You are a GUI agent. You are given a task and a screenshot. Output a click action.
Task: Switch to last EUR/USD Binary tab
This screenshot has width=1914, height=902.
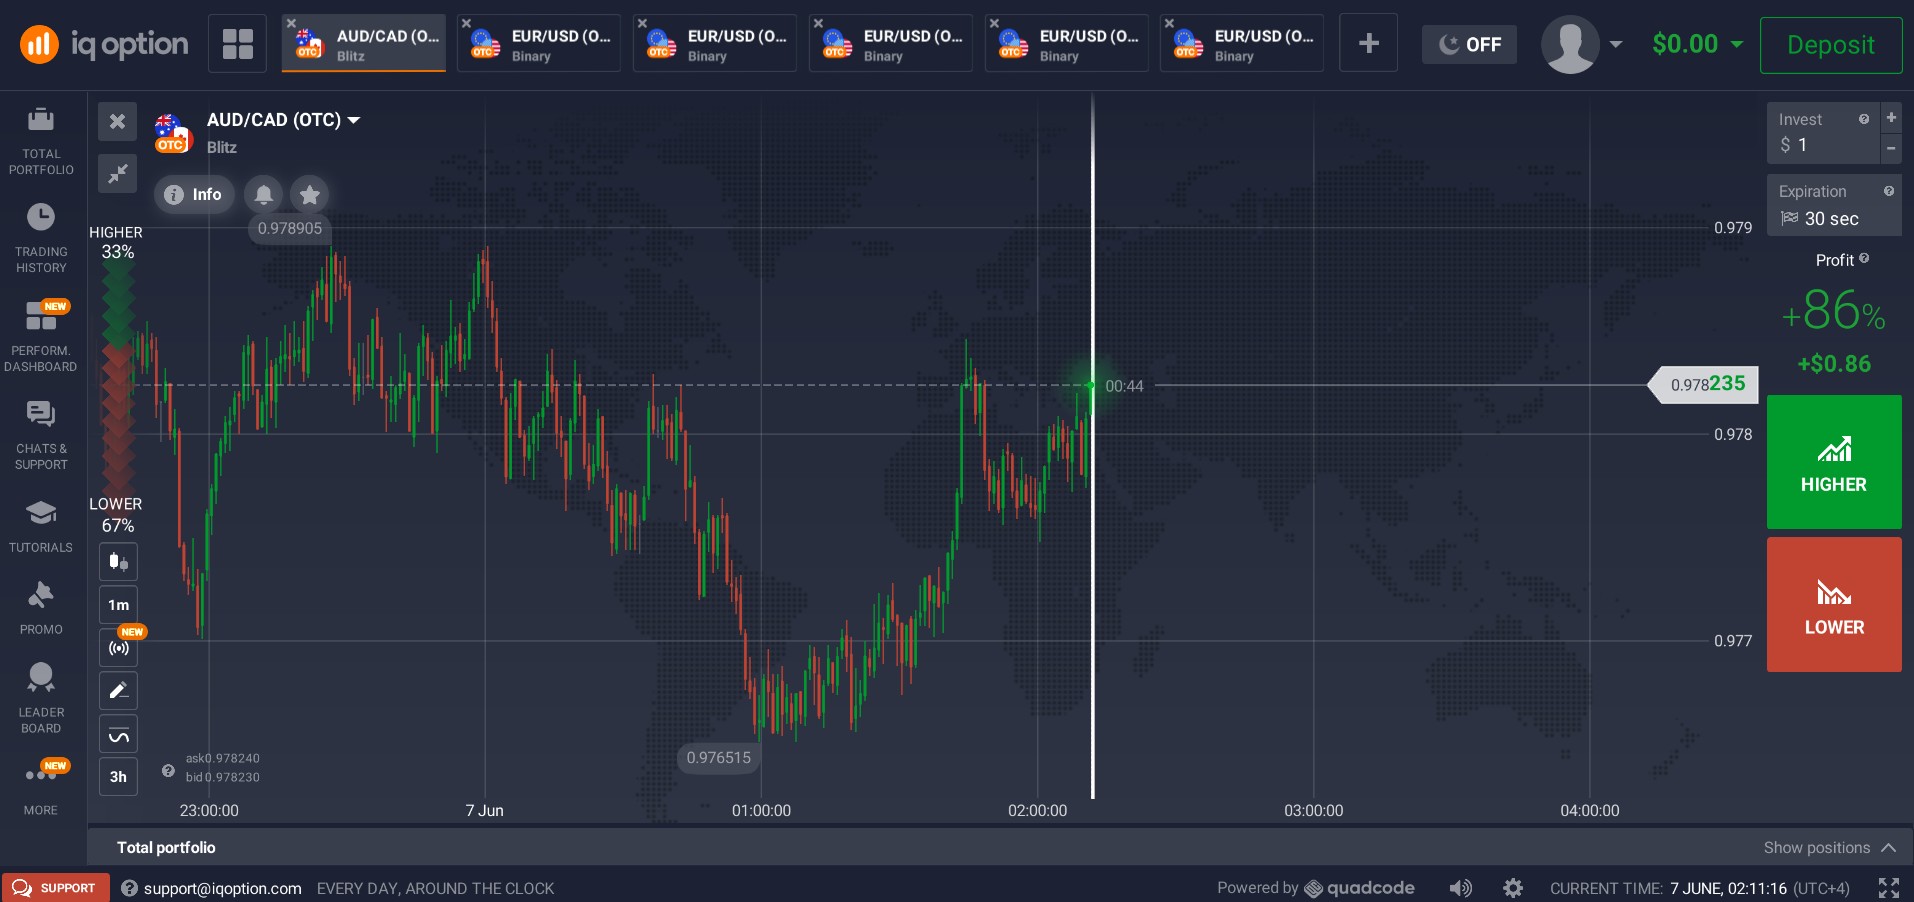[x=1242, y=44]
